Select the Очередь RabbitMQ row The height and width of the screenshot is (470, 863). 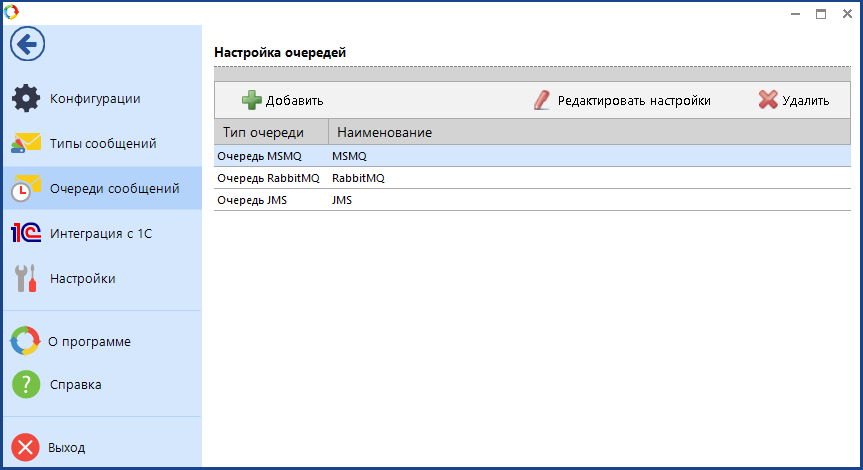tap(532, 178)
